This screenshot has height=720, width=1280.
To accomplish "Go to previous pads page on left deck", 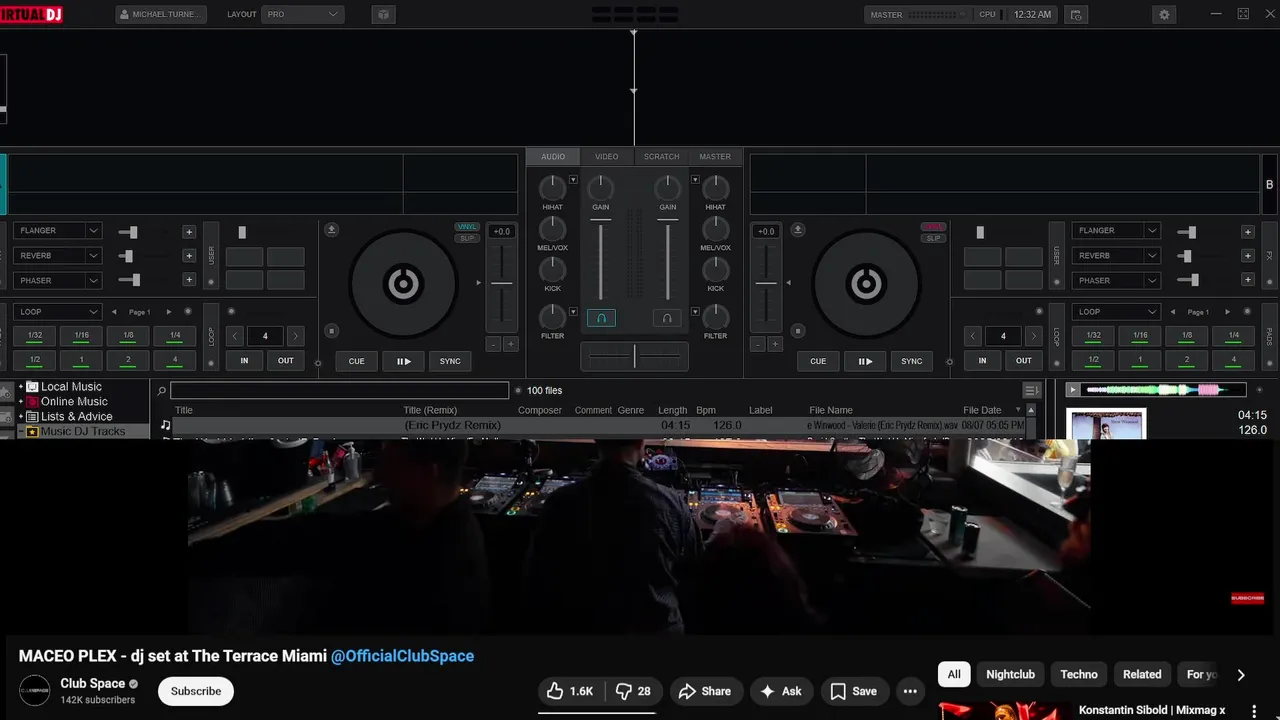I will tap(114, 312).
